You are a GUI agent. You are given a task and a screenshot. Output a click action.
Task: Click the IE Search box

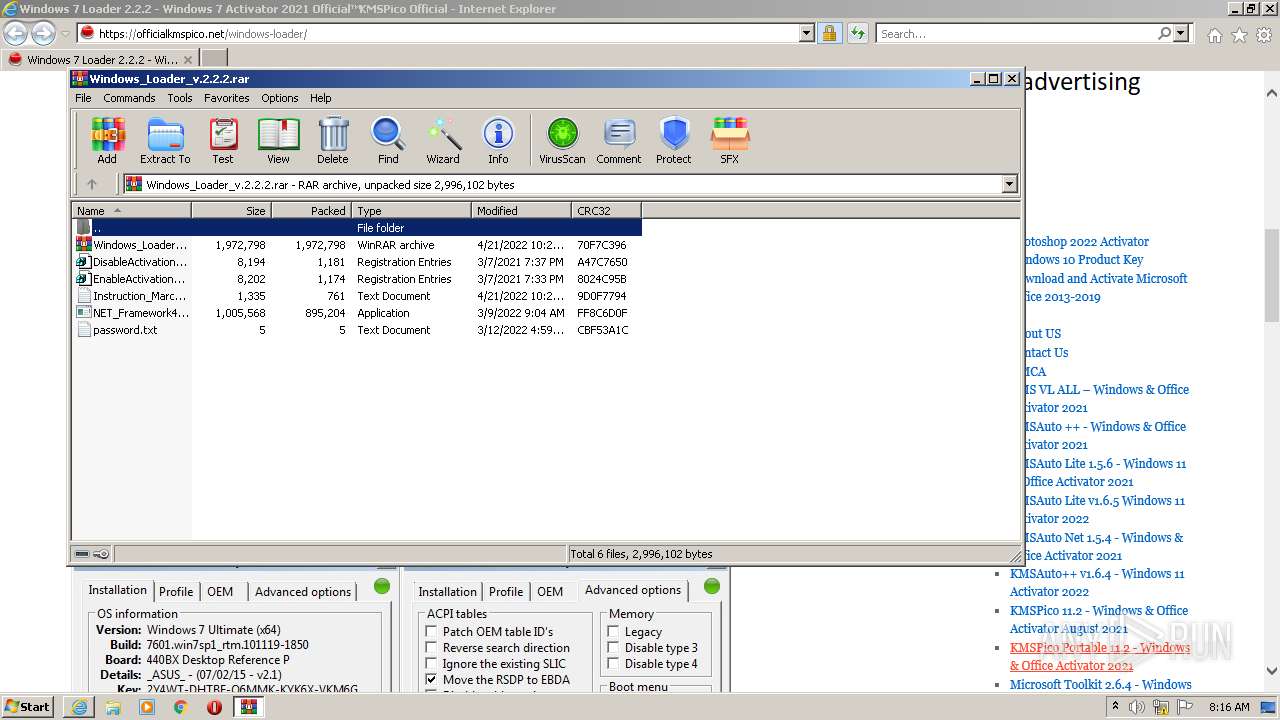coord(1016,33)
